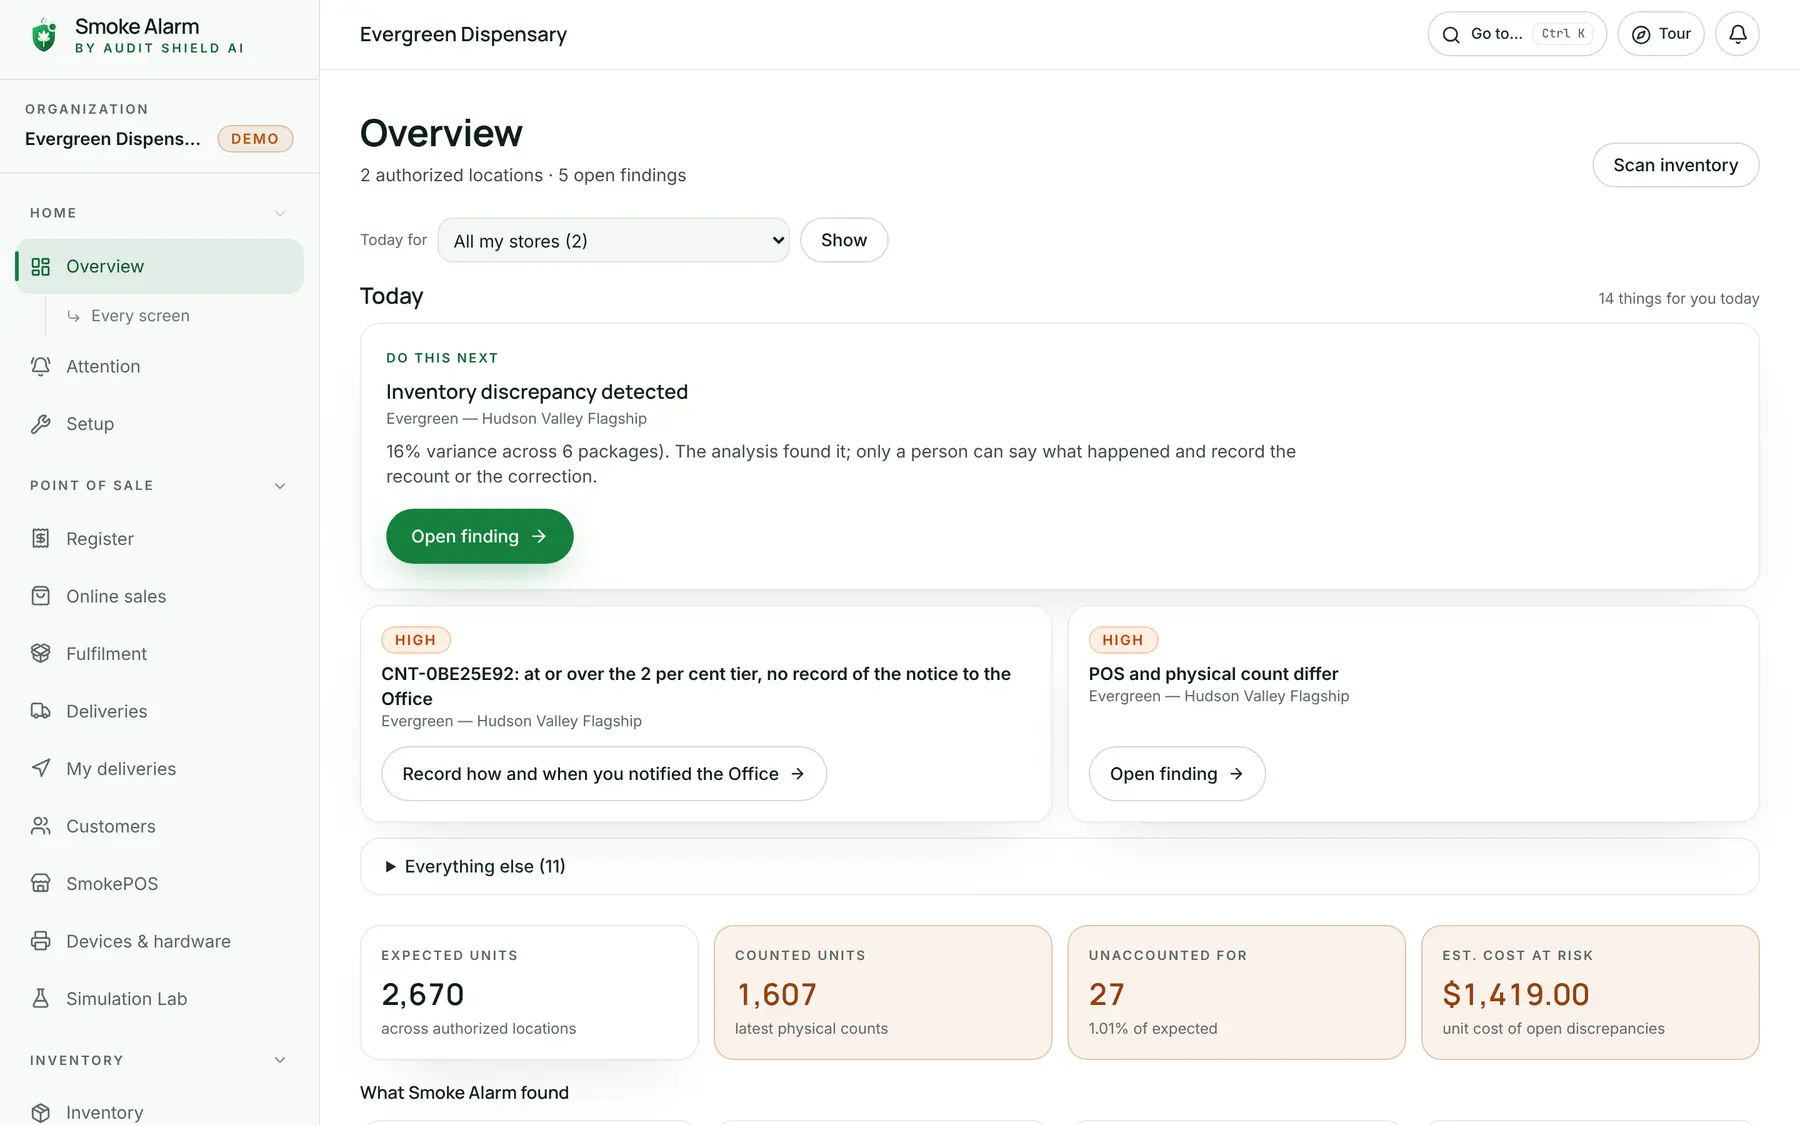Click 'Inventory discrepancy detected' heading
This screenshot has width=1800, height=1125.
click(537, 392)
